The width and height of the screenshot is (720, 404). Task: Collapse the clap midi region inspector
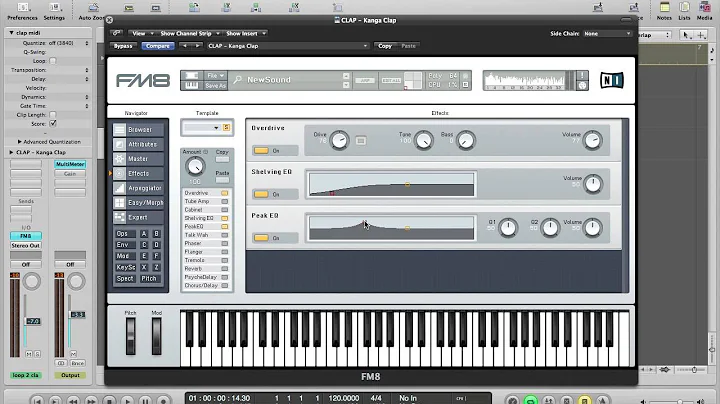tap(11, 33)
